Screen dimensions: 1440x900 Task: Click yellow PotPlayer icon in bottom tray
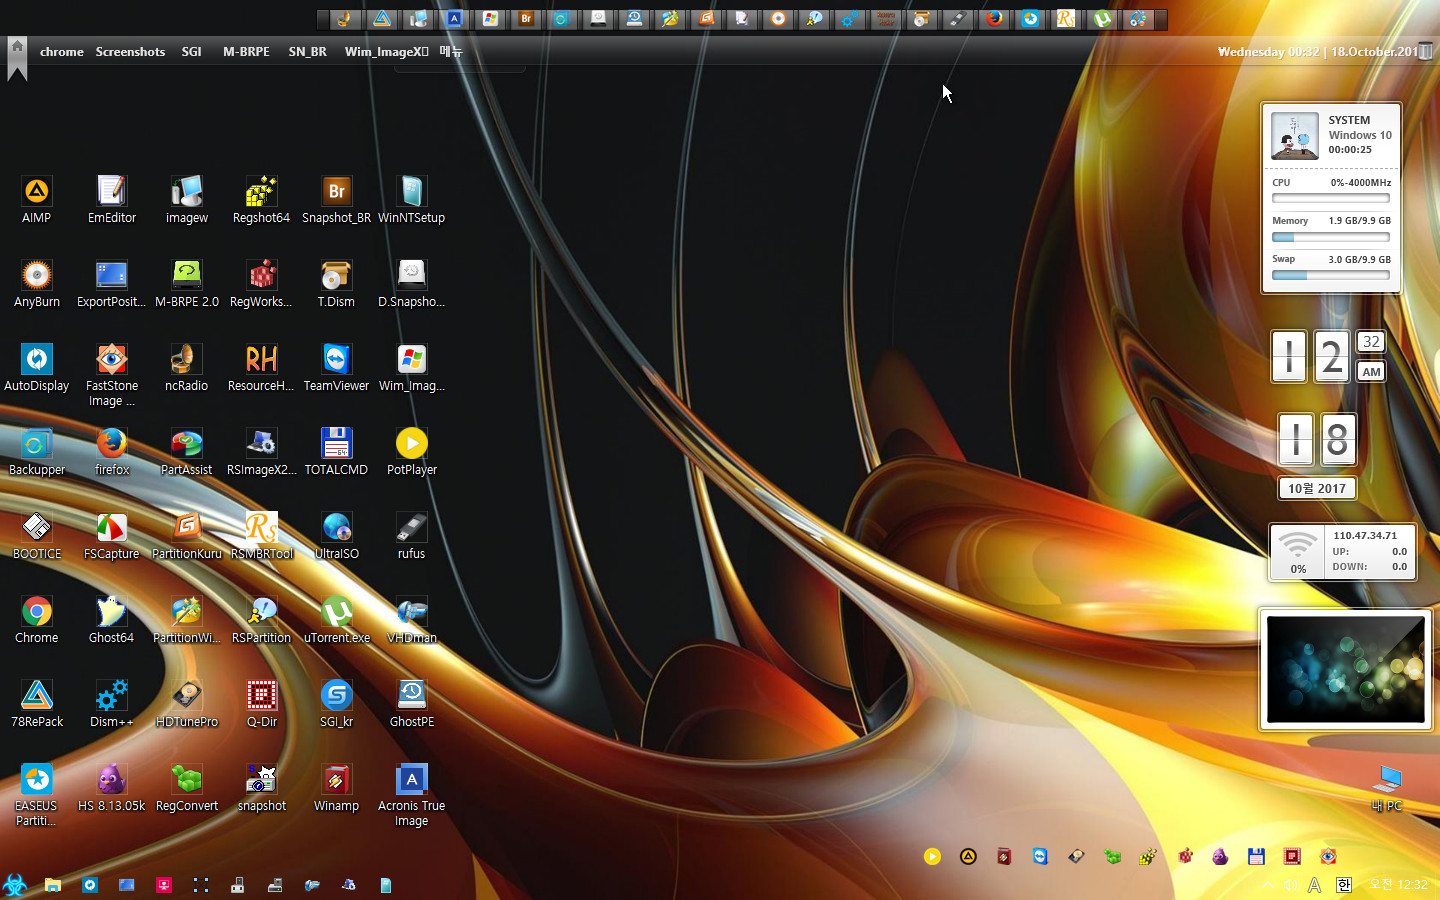pos(932,856)
